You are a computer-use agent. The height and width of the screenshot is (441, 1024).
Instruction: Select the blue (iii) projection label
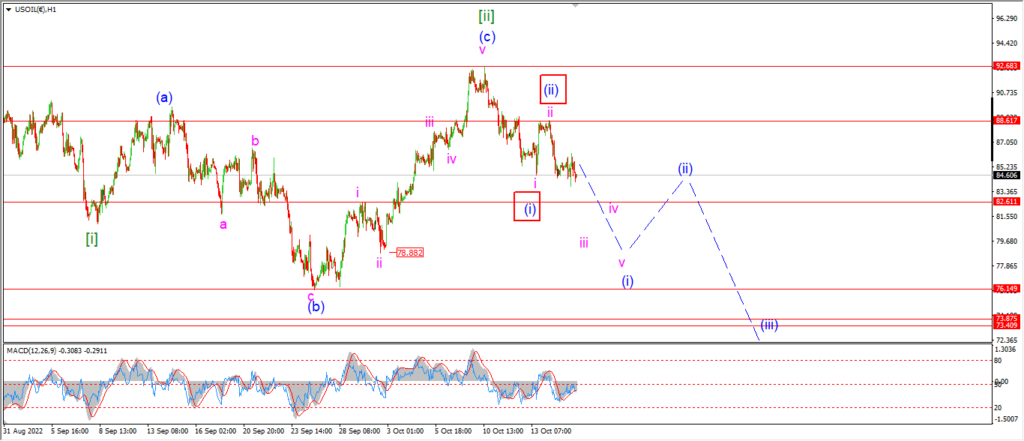(x=769, y=325)
